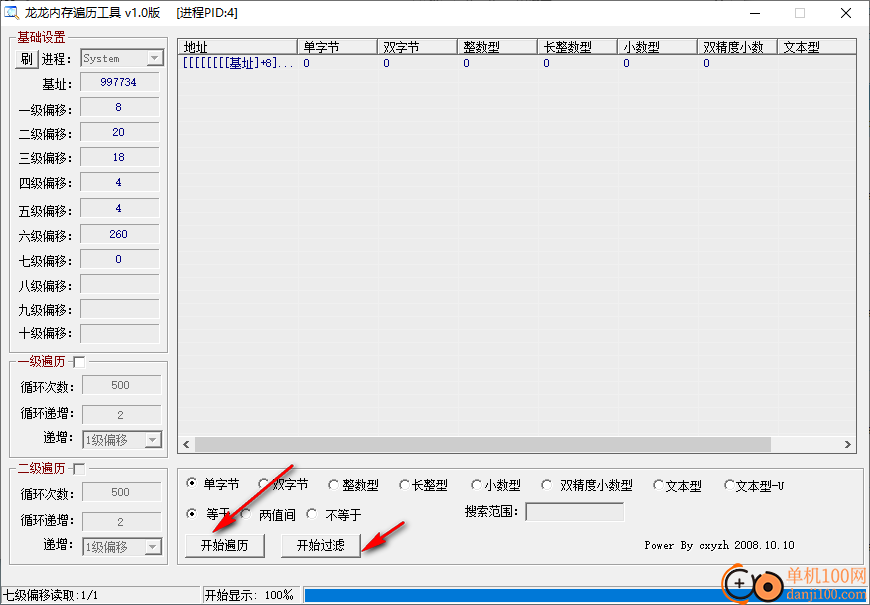The image size is (870, 605).
Task: Click the 小数型 column header
Action: click(657, 47)
